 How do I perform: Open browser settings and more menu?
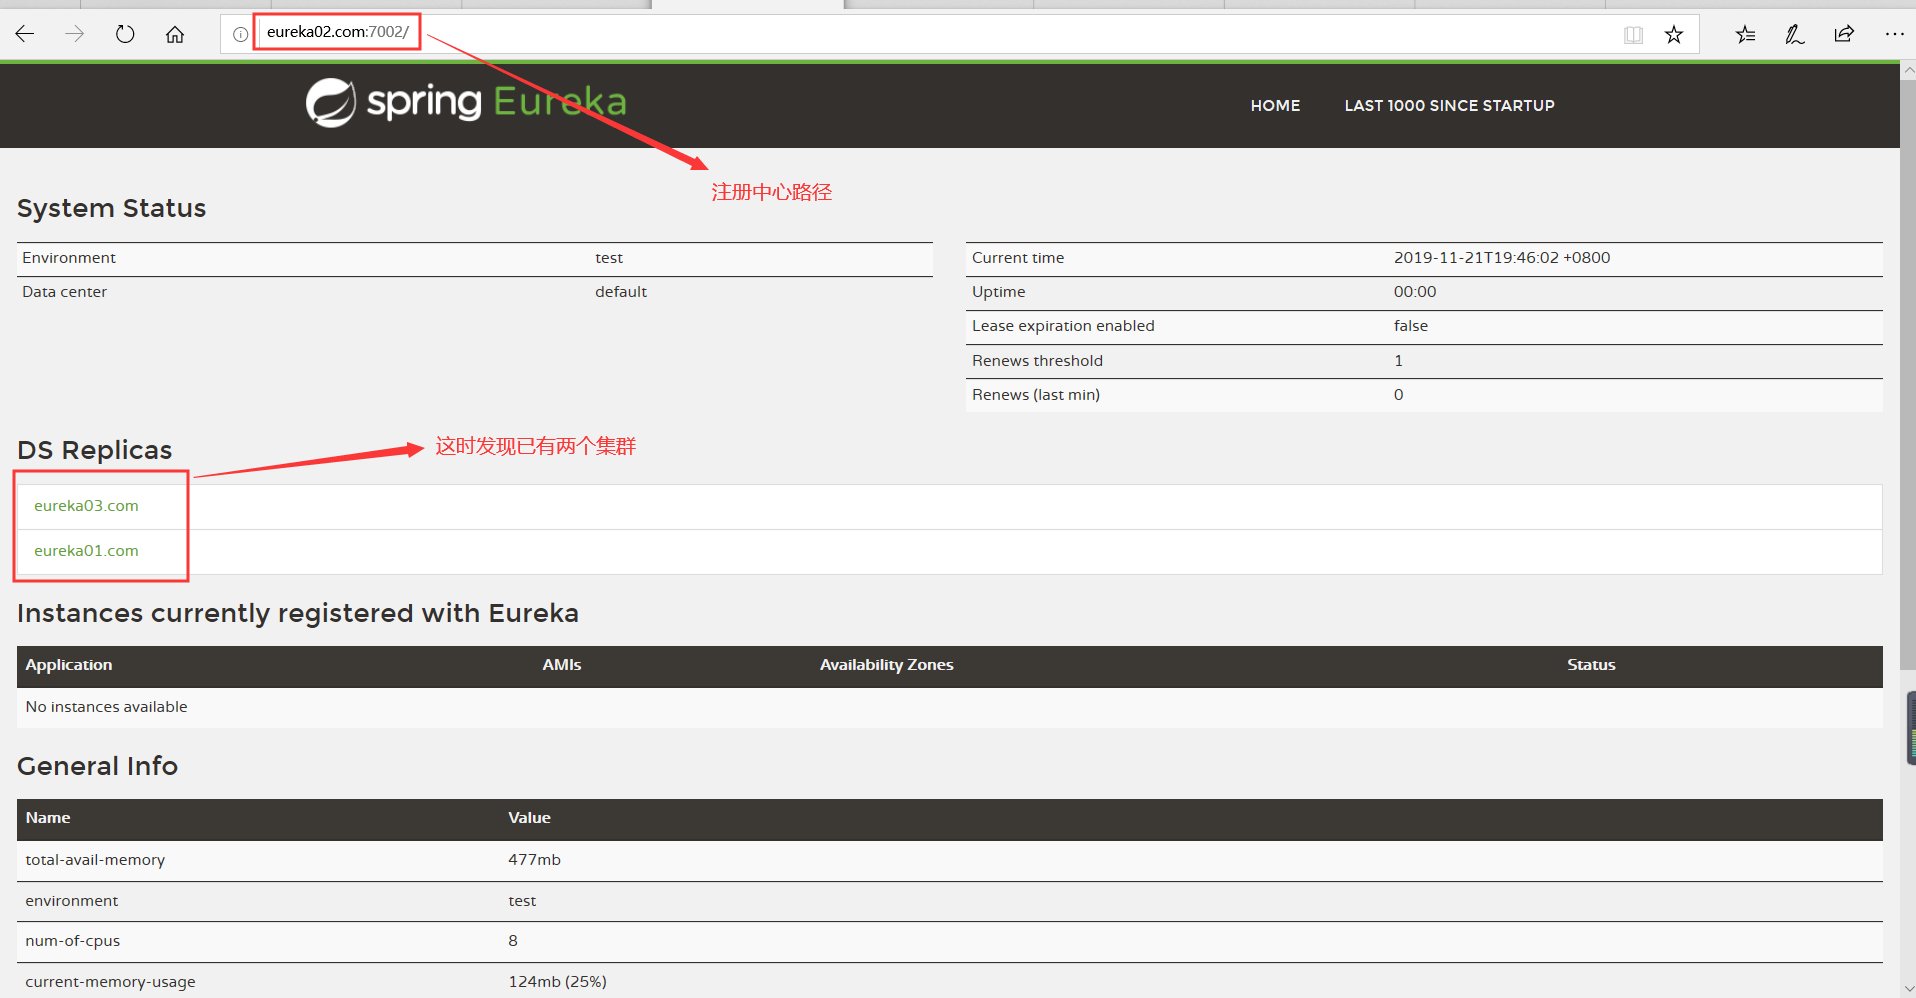pyautogui.click(x=1894, y=34)
